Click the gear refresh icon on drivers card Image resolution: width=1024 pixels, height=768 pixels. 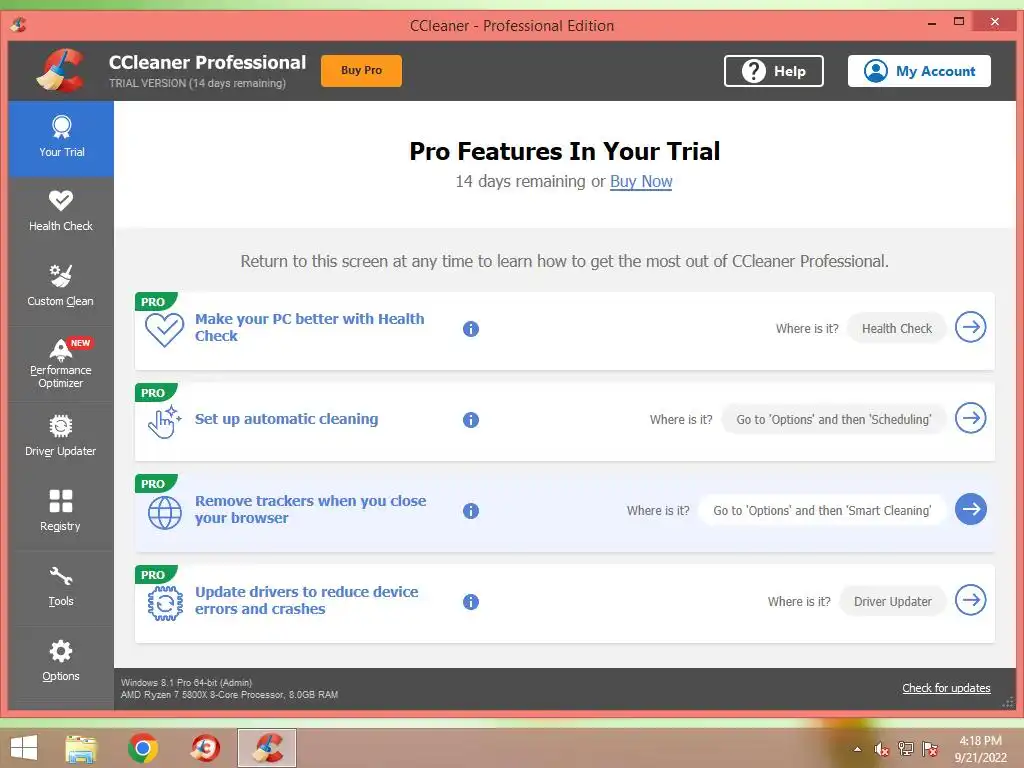tap(165, 603)
